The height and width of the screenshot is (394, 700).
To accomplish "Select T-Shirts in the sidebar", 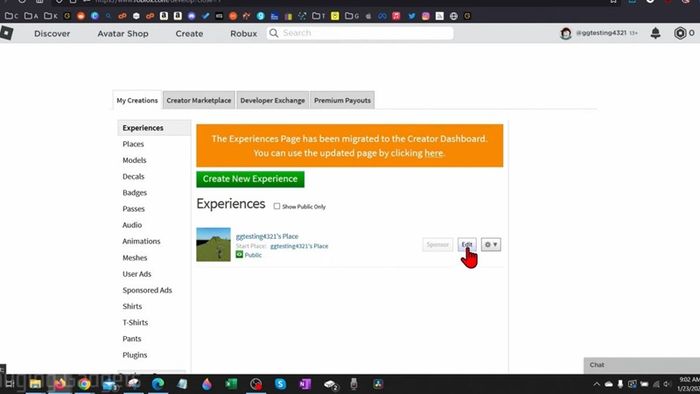I will [135, 322].
